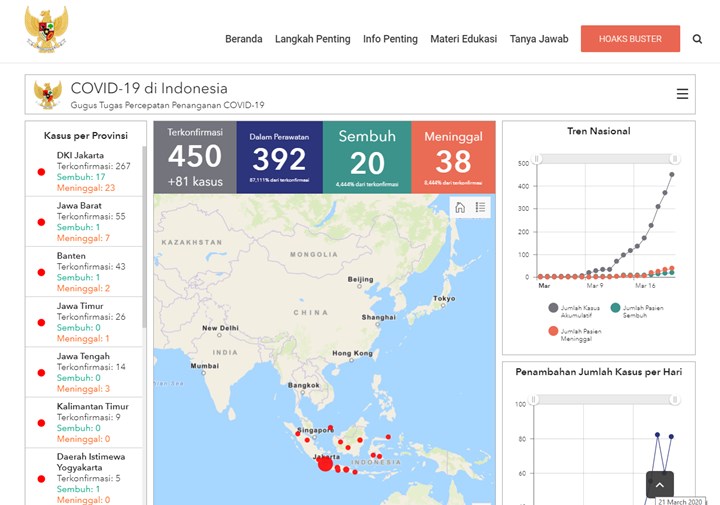Click the topmost point on Tren Nasional chart

[x=672, y=174]
